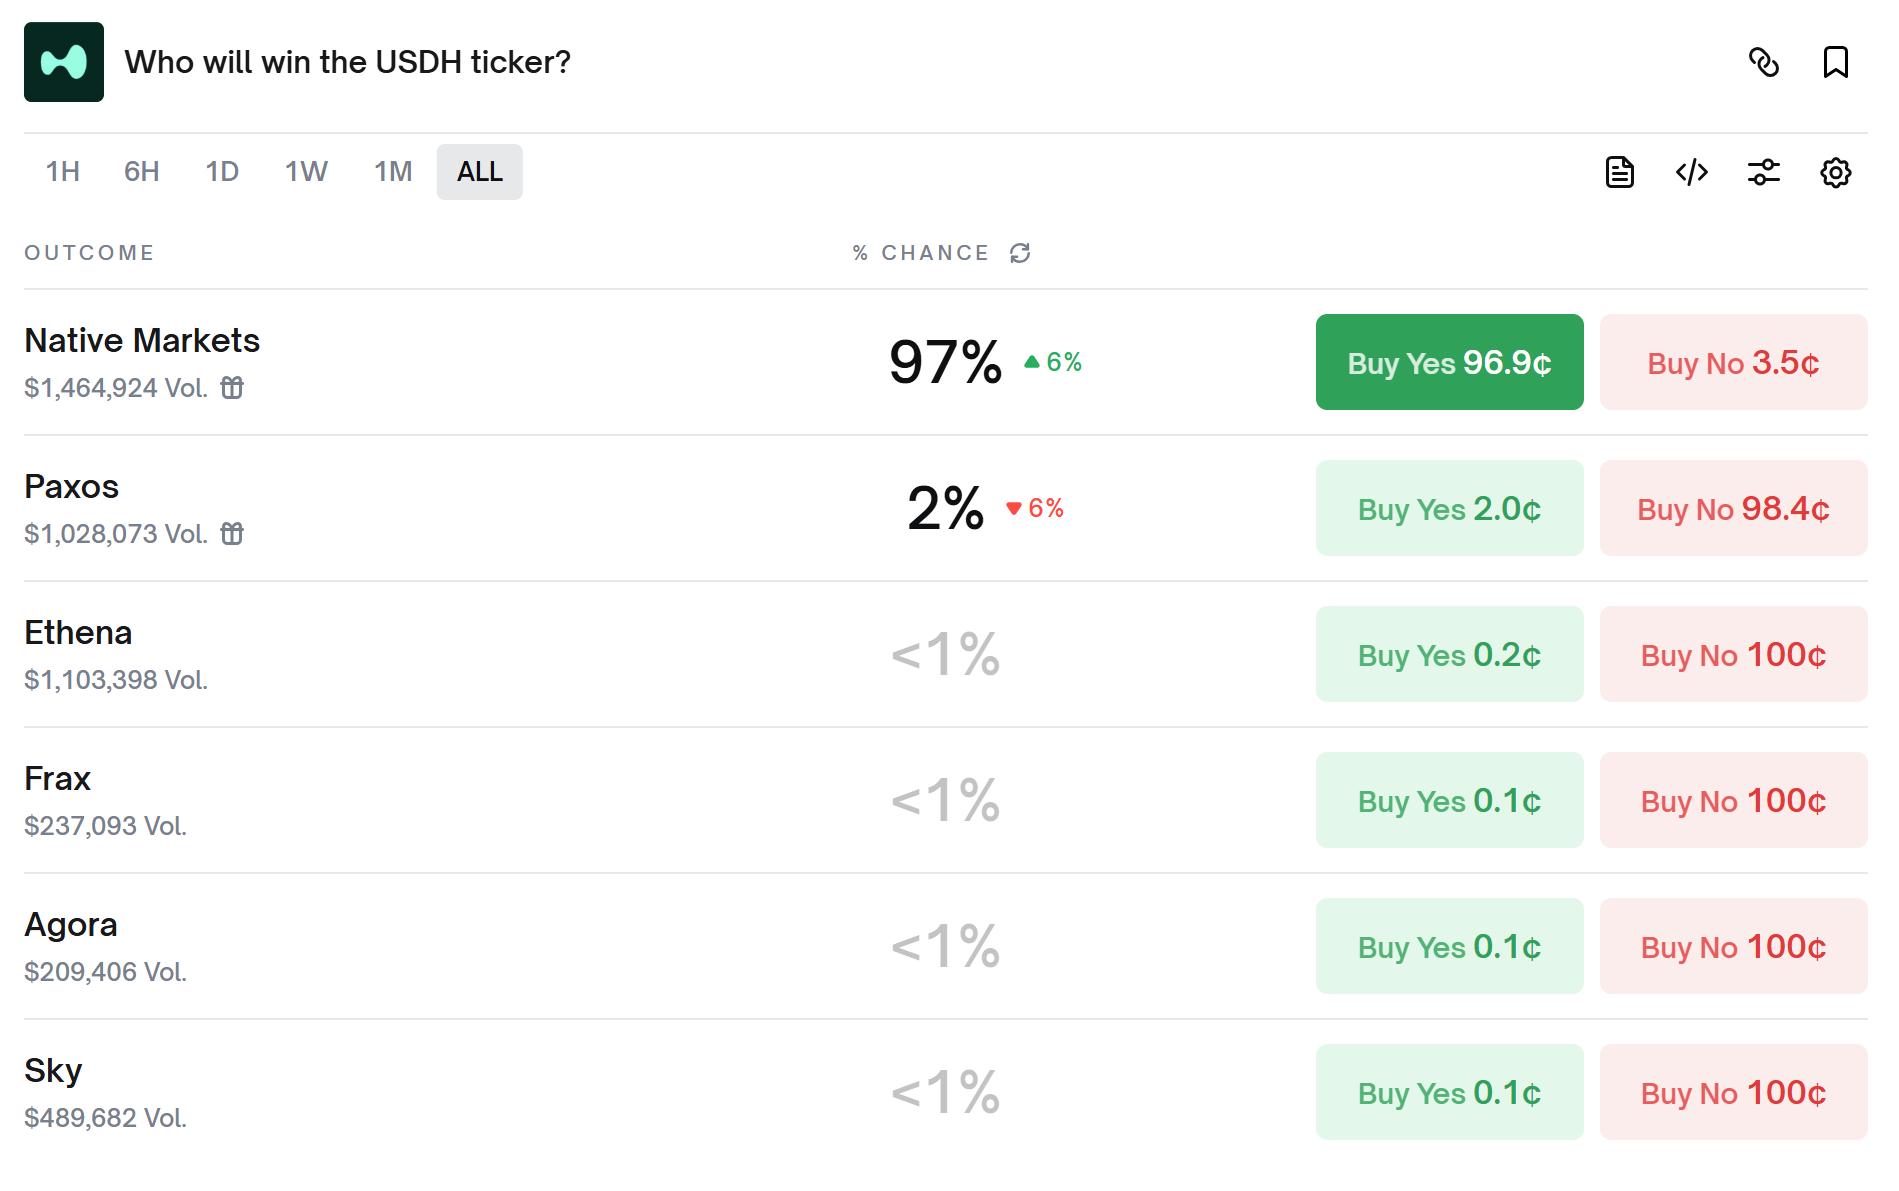Switch to the 1M view
Viewport: 1899px width, 1191px height.
click(392, 171)
